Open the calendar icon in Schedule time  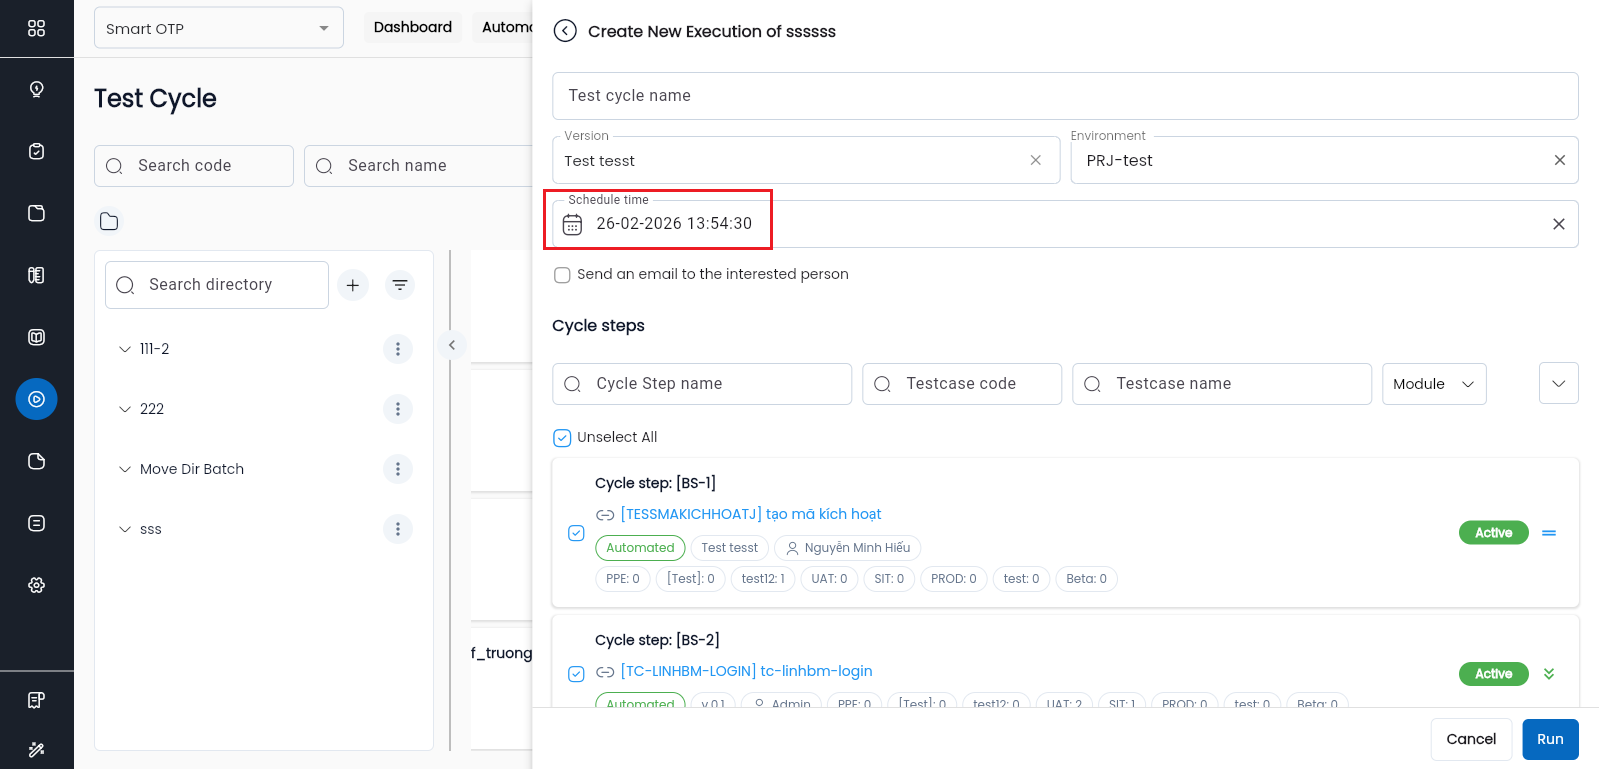[x=572, y=225]
